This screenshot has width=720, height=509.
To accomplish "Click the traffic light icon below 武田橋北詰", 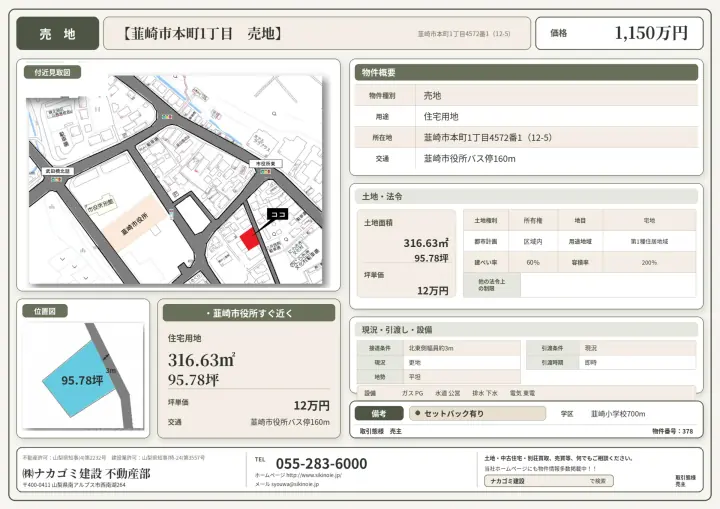I will pyautogui.click(x=56, y=179).
